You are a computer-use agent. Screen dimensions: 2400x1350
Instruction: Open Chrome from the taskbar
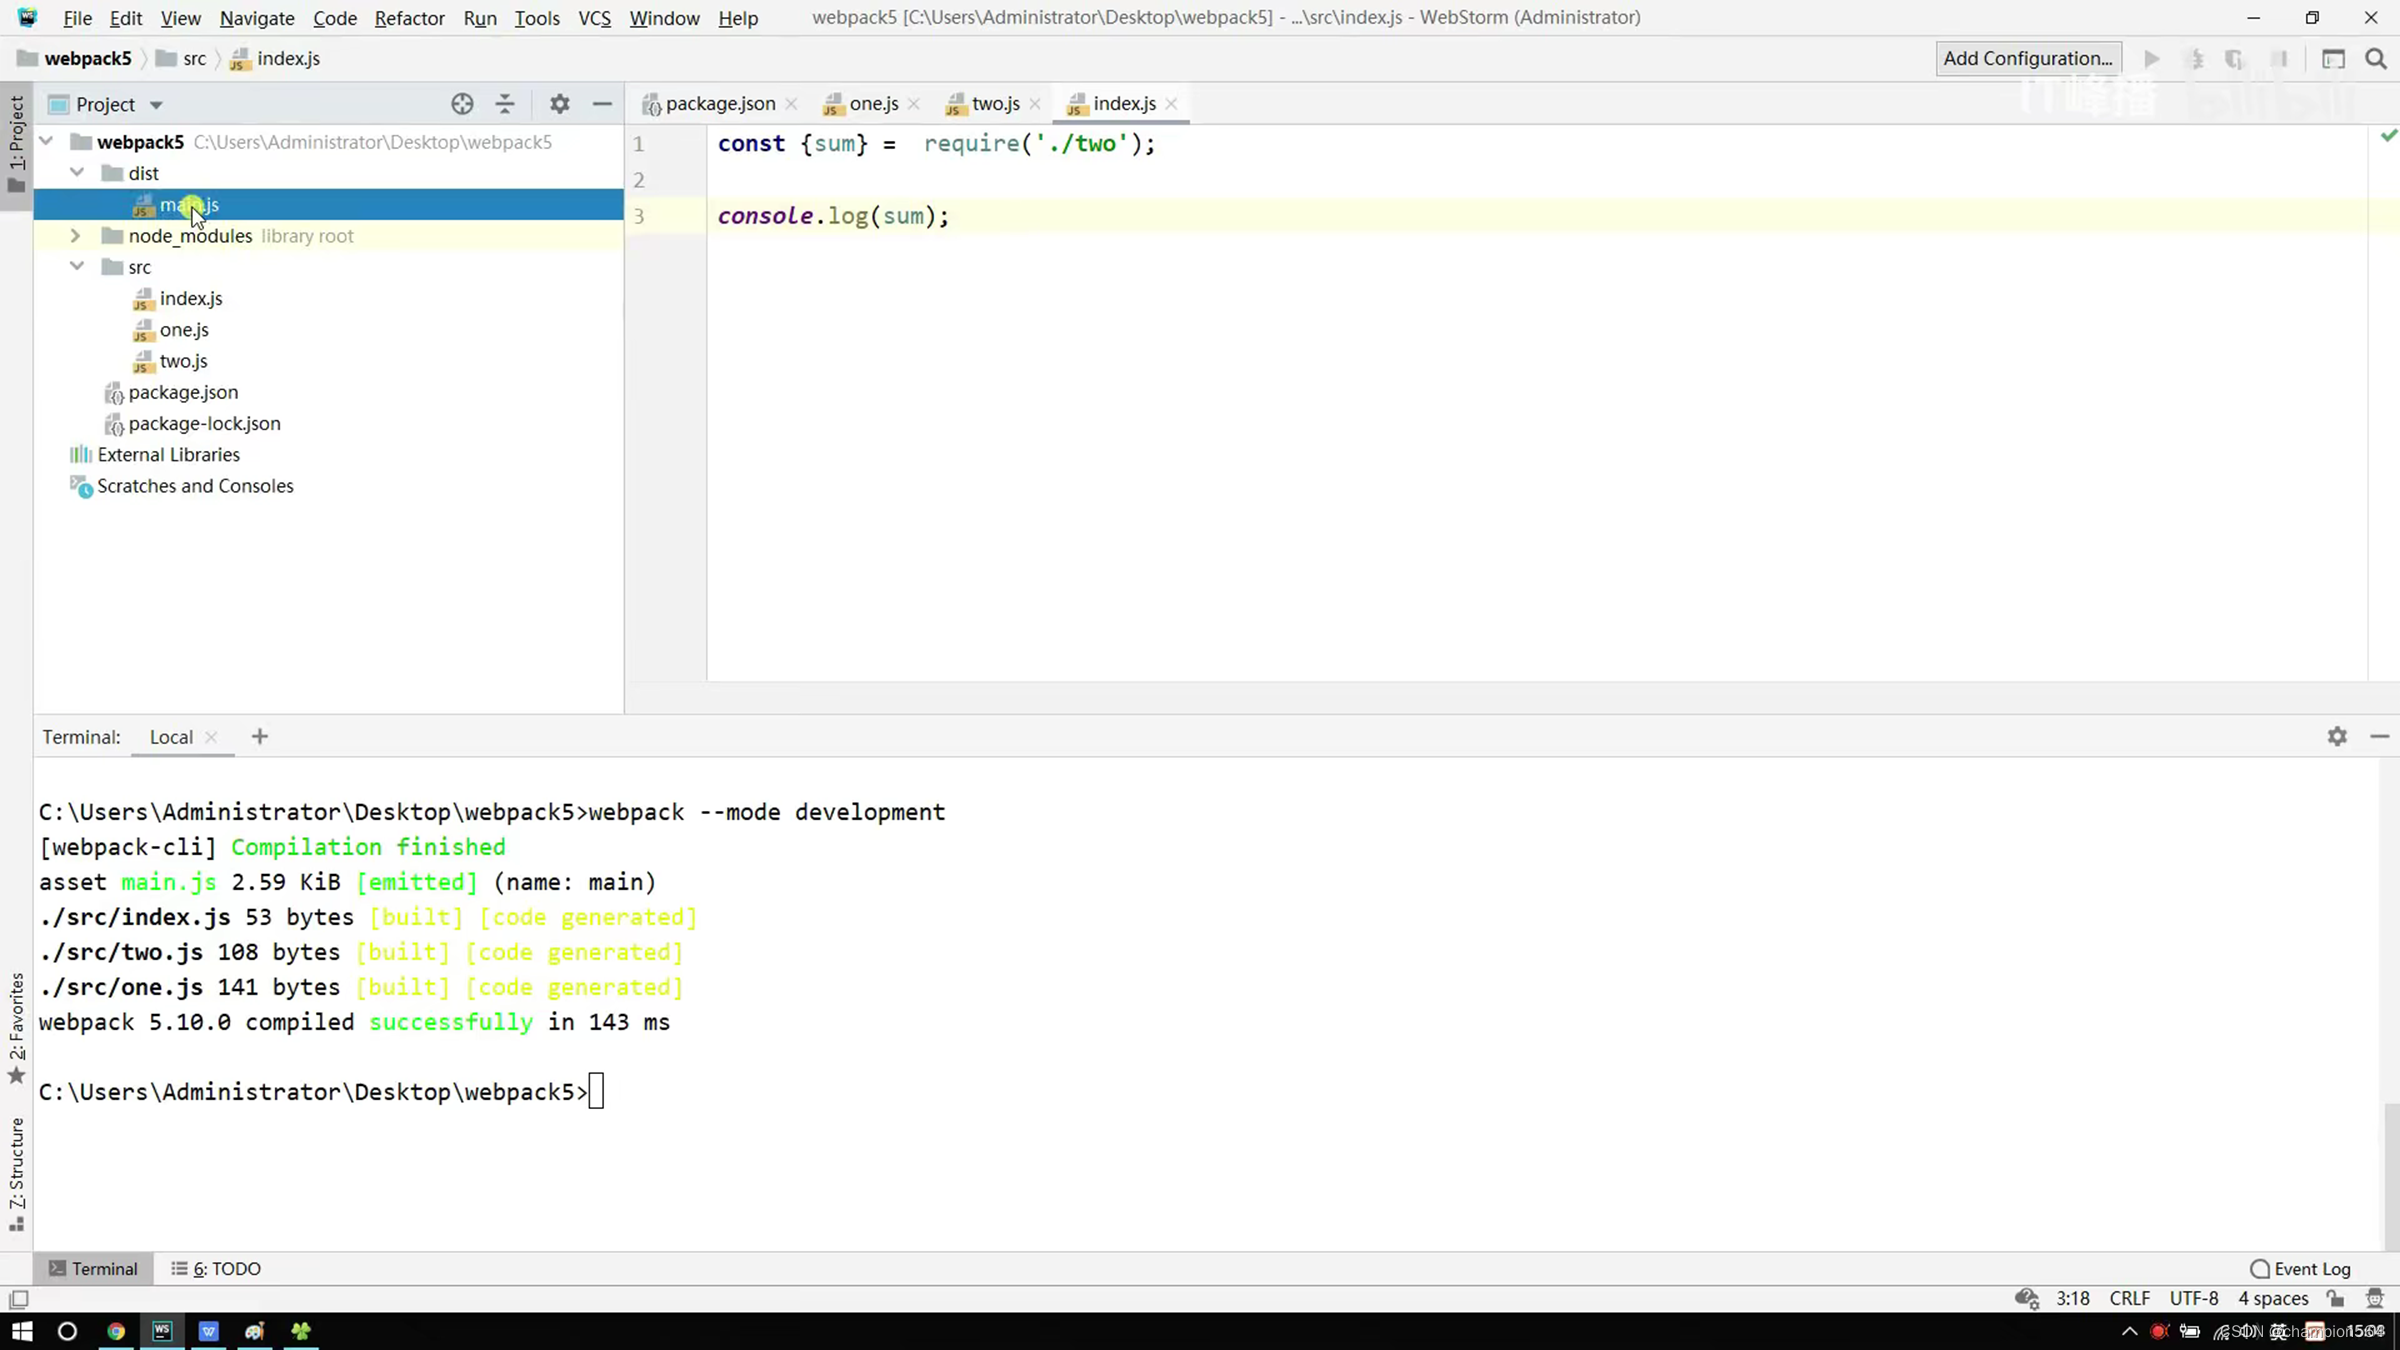116,1331
